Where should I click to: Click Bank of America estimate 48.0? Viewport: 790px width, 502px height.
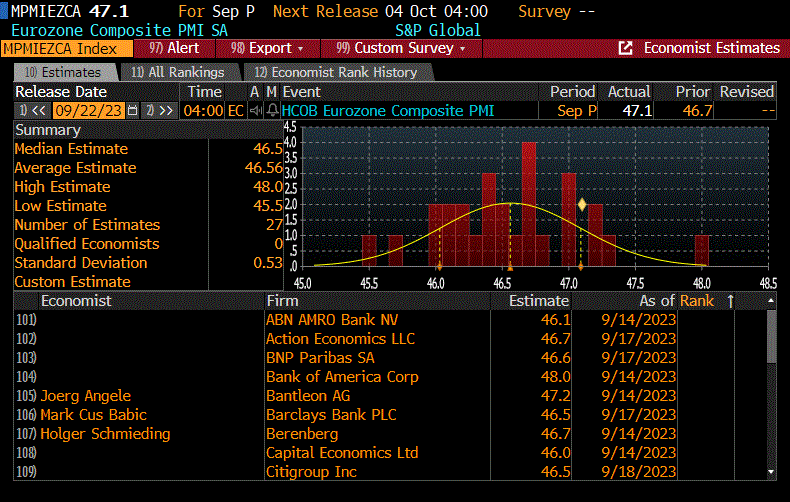[x=556, y=377]
